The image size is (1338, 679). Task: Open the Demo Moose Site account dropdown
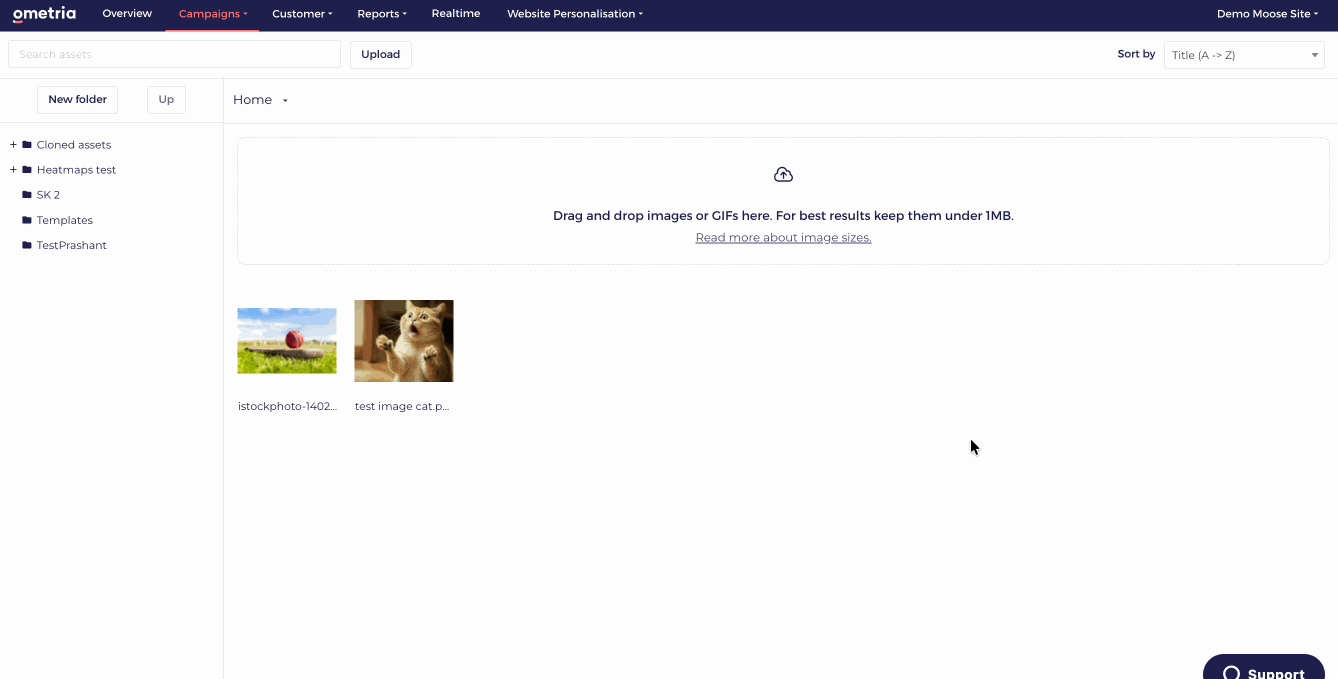1267,14
